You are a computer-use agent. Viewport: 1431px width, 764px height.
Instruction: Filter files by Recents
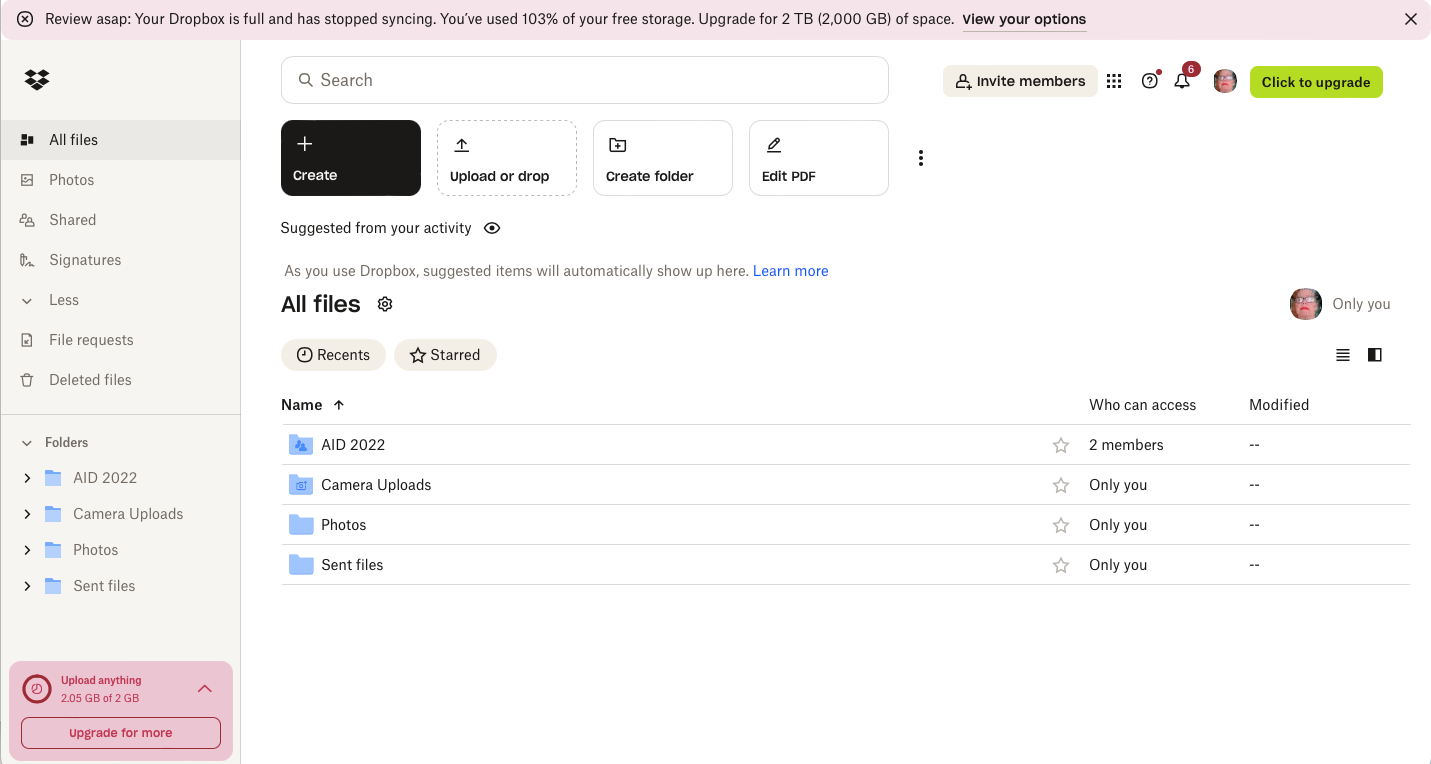click(x=333, y=354)
